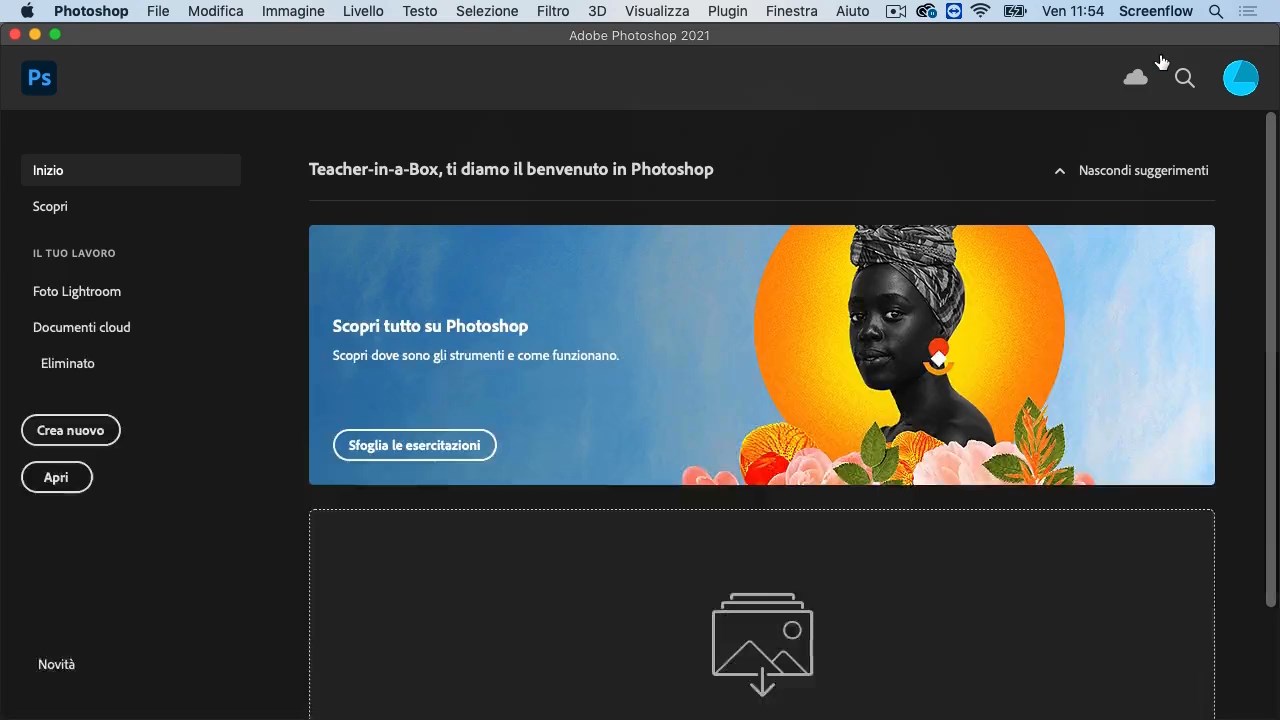The width and height of the screenshot is (1280, 720).
Task: Click the ScreenFlow camera menu bar icon
Action: tap(896, 11)
